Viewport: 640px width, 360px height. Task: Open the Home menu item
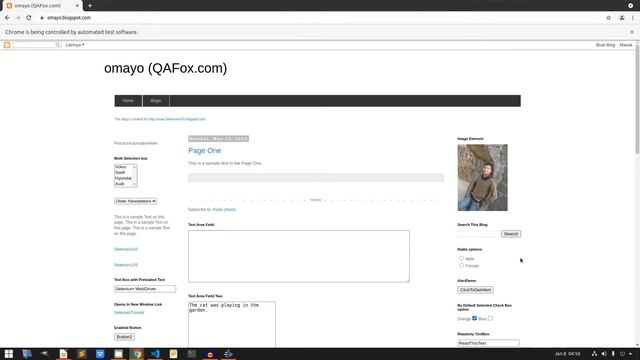128,101
